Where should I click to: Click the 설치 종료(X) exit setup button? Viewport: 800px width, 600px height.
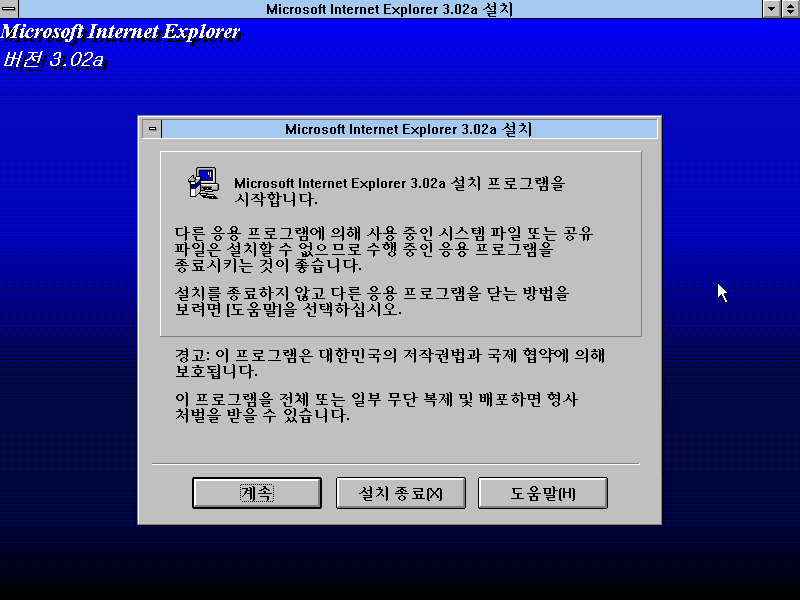click(x=401, y=493)
